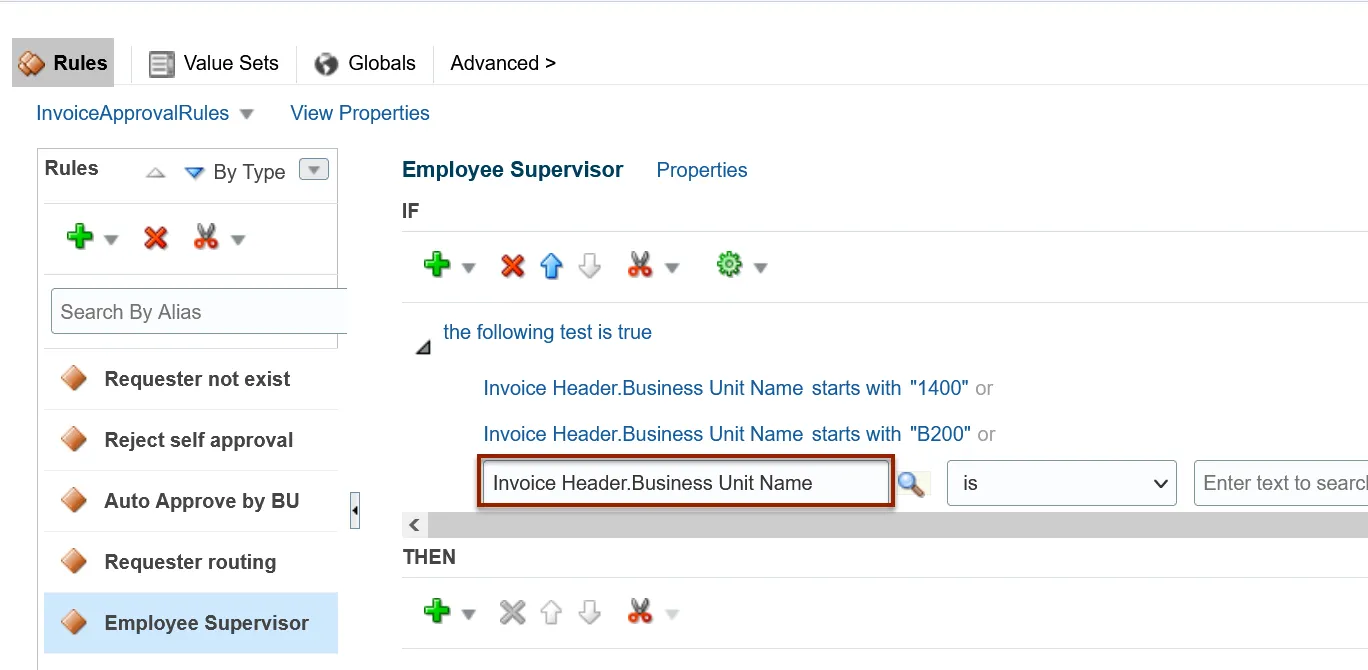Move condition up with blue arrow
Image resolution: width=1368 pixels, height=670 pixels.
pyautogui.click(x=551, y=266)
